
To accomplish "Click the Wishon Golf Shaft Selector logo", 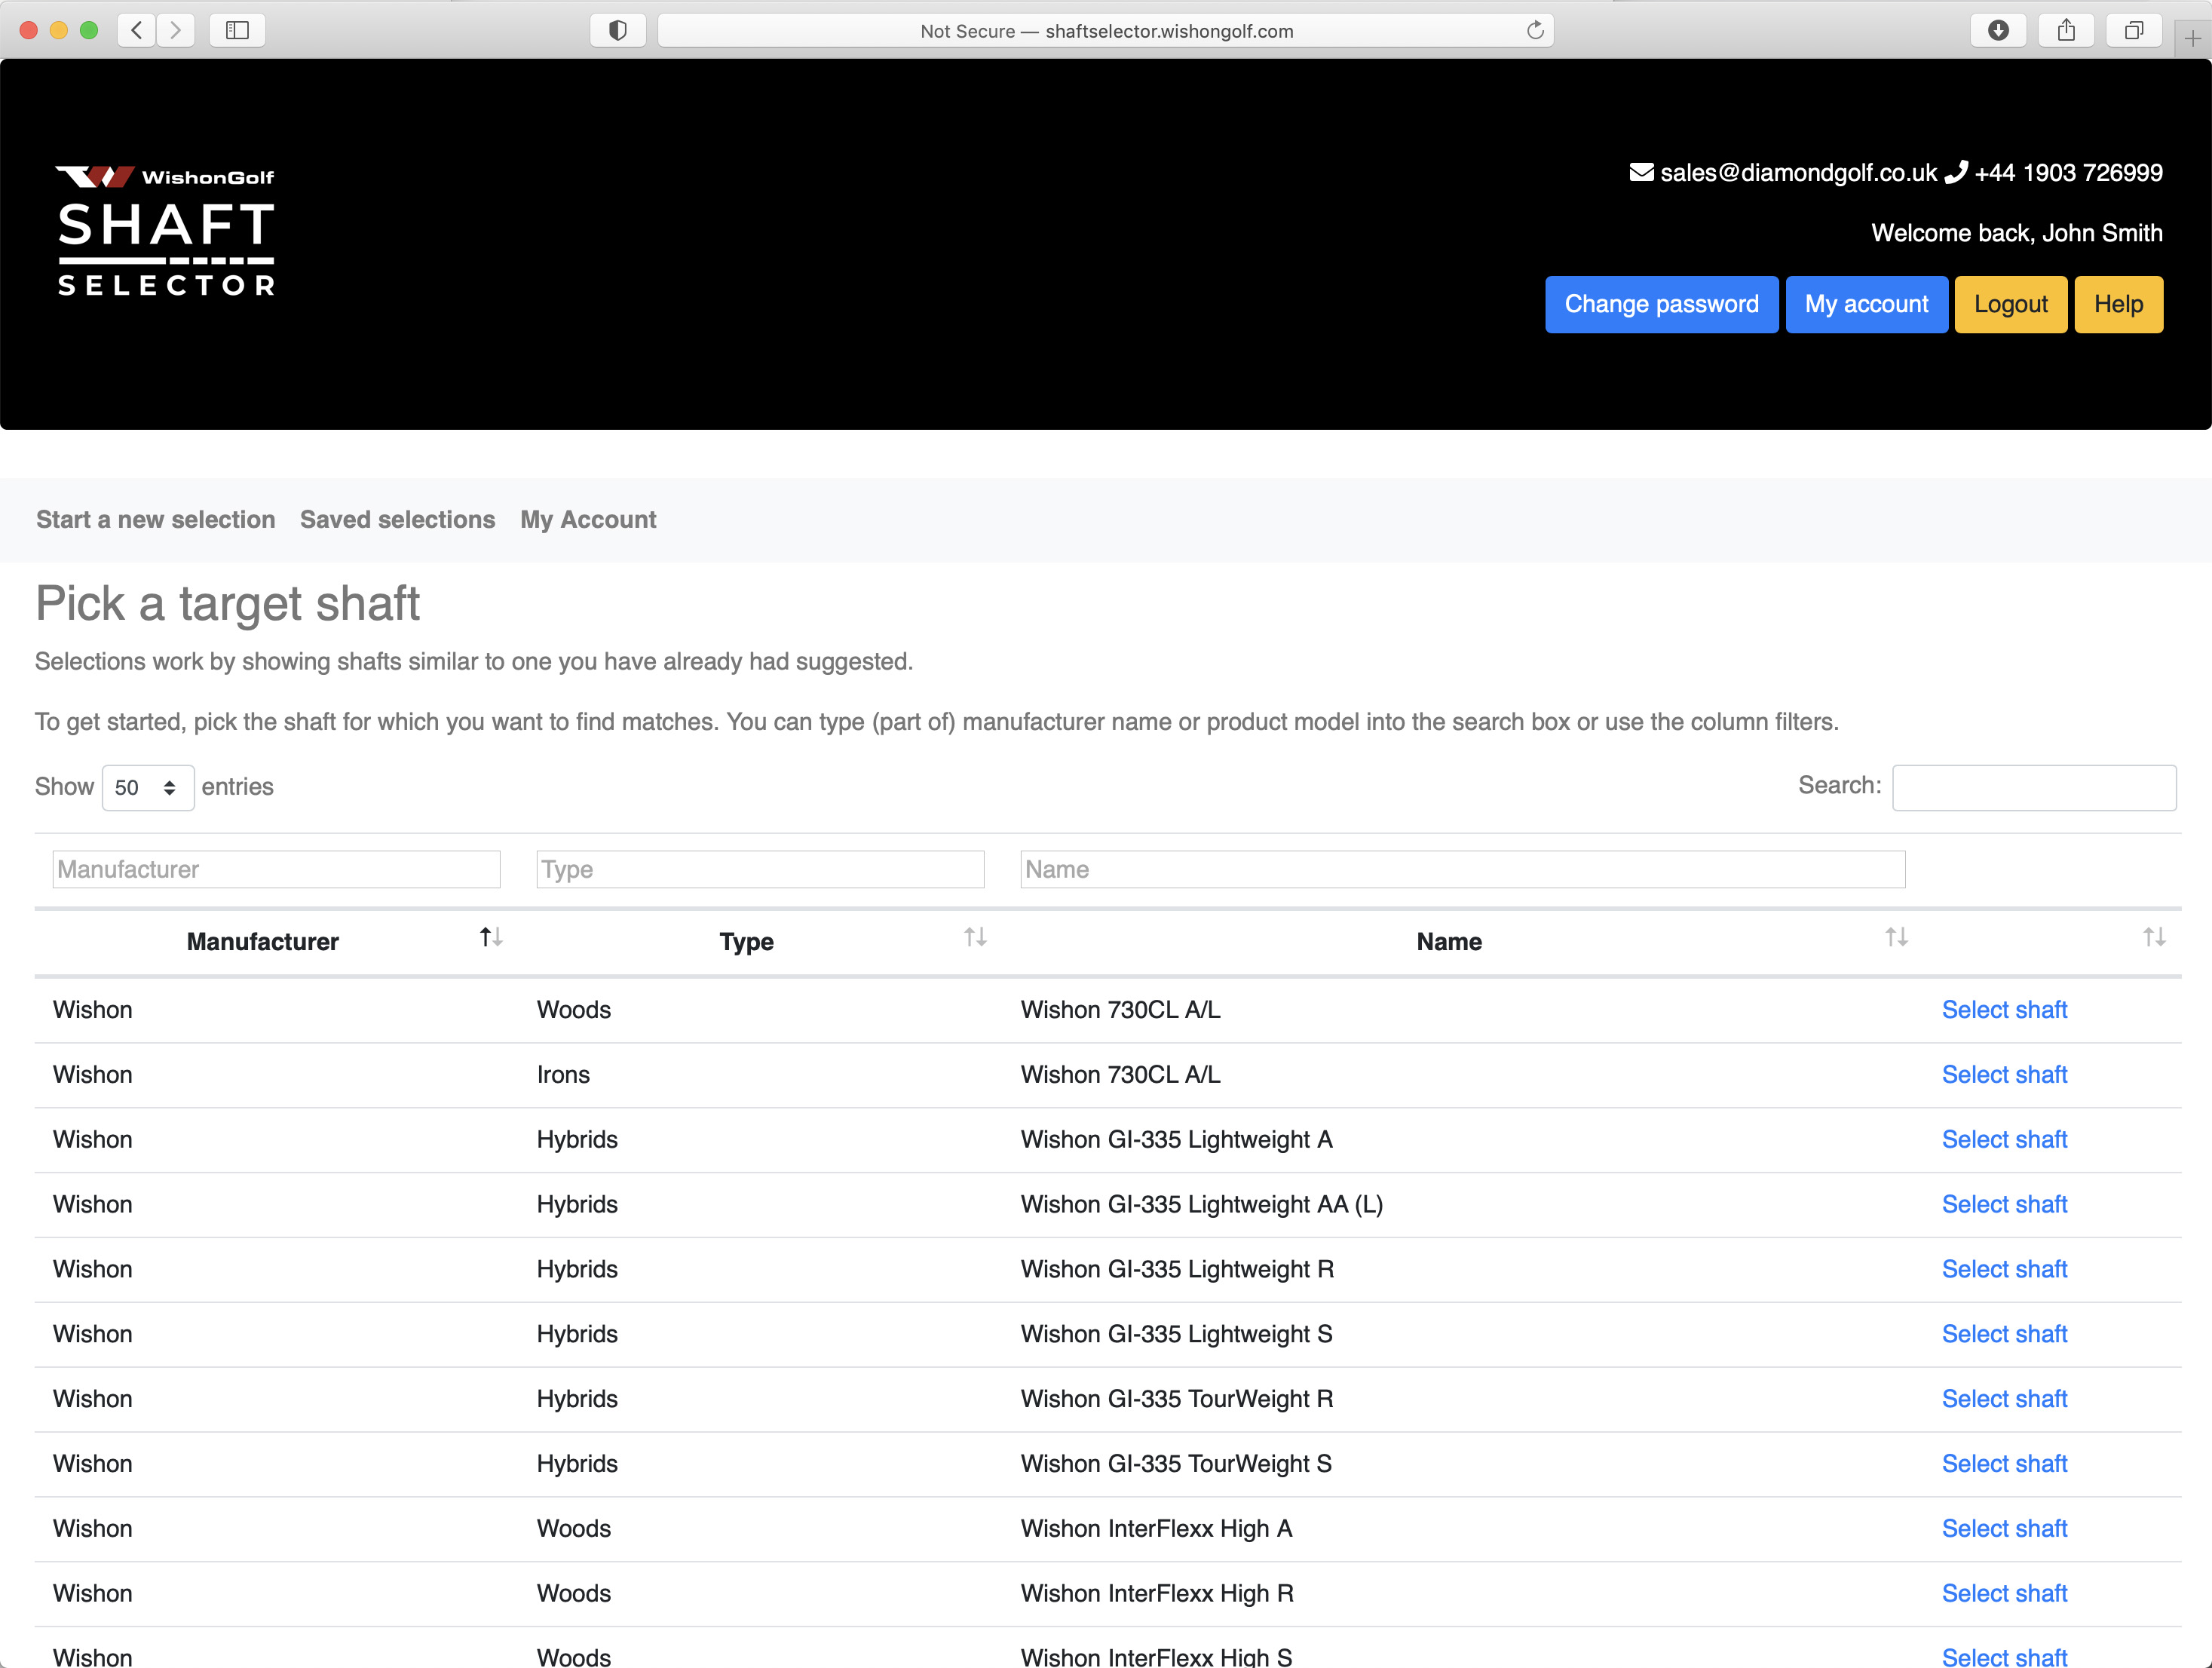I will 165,231.
